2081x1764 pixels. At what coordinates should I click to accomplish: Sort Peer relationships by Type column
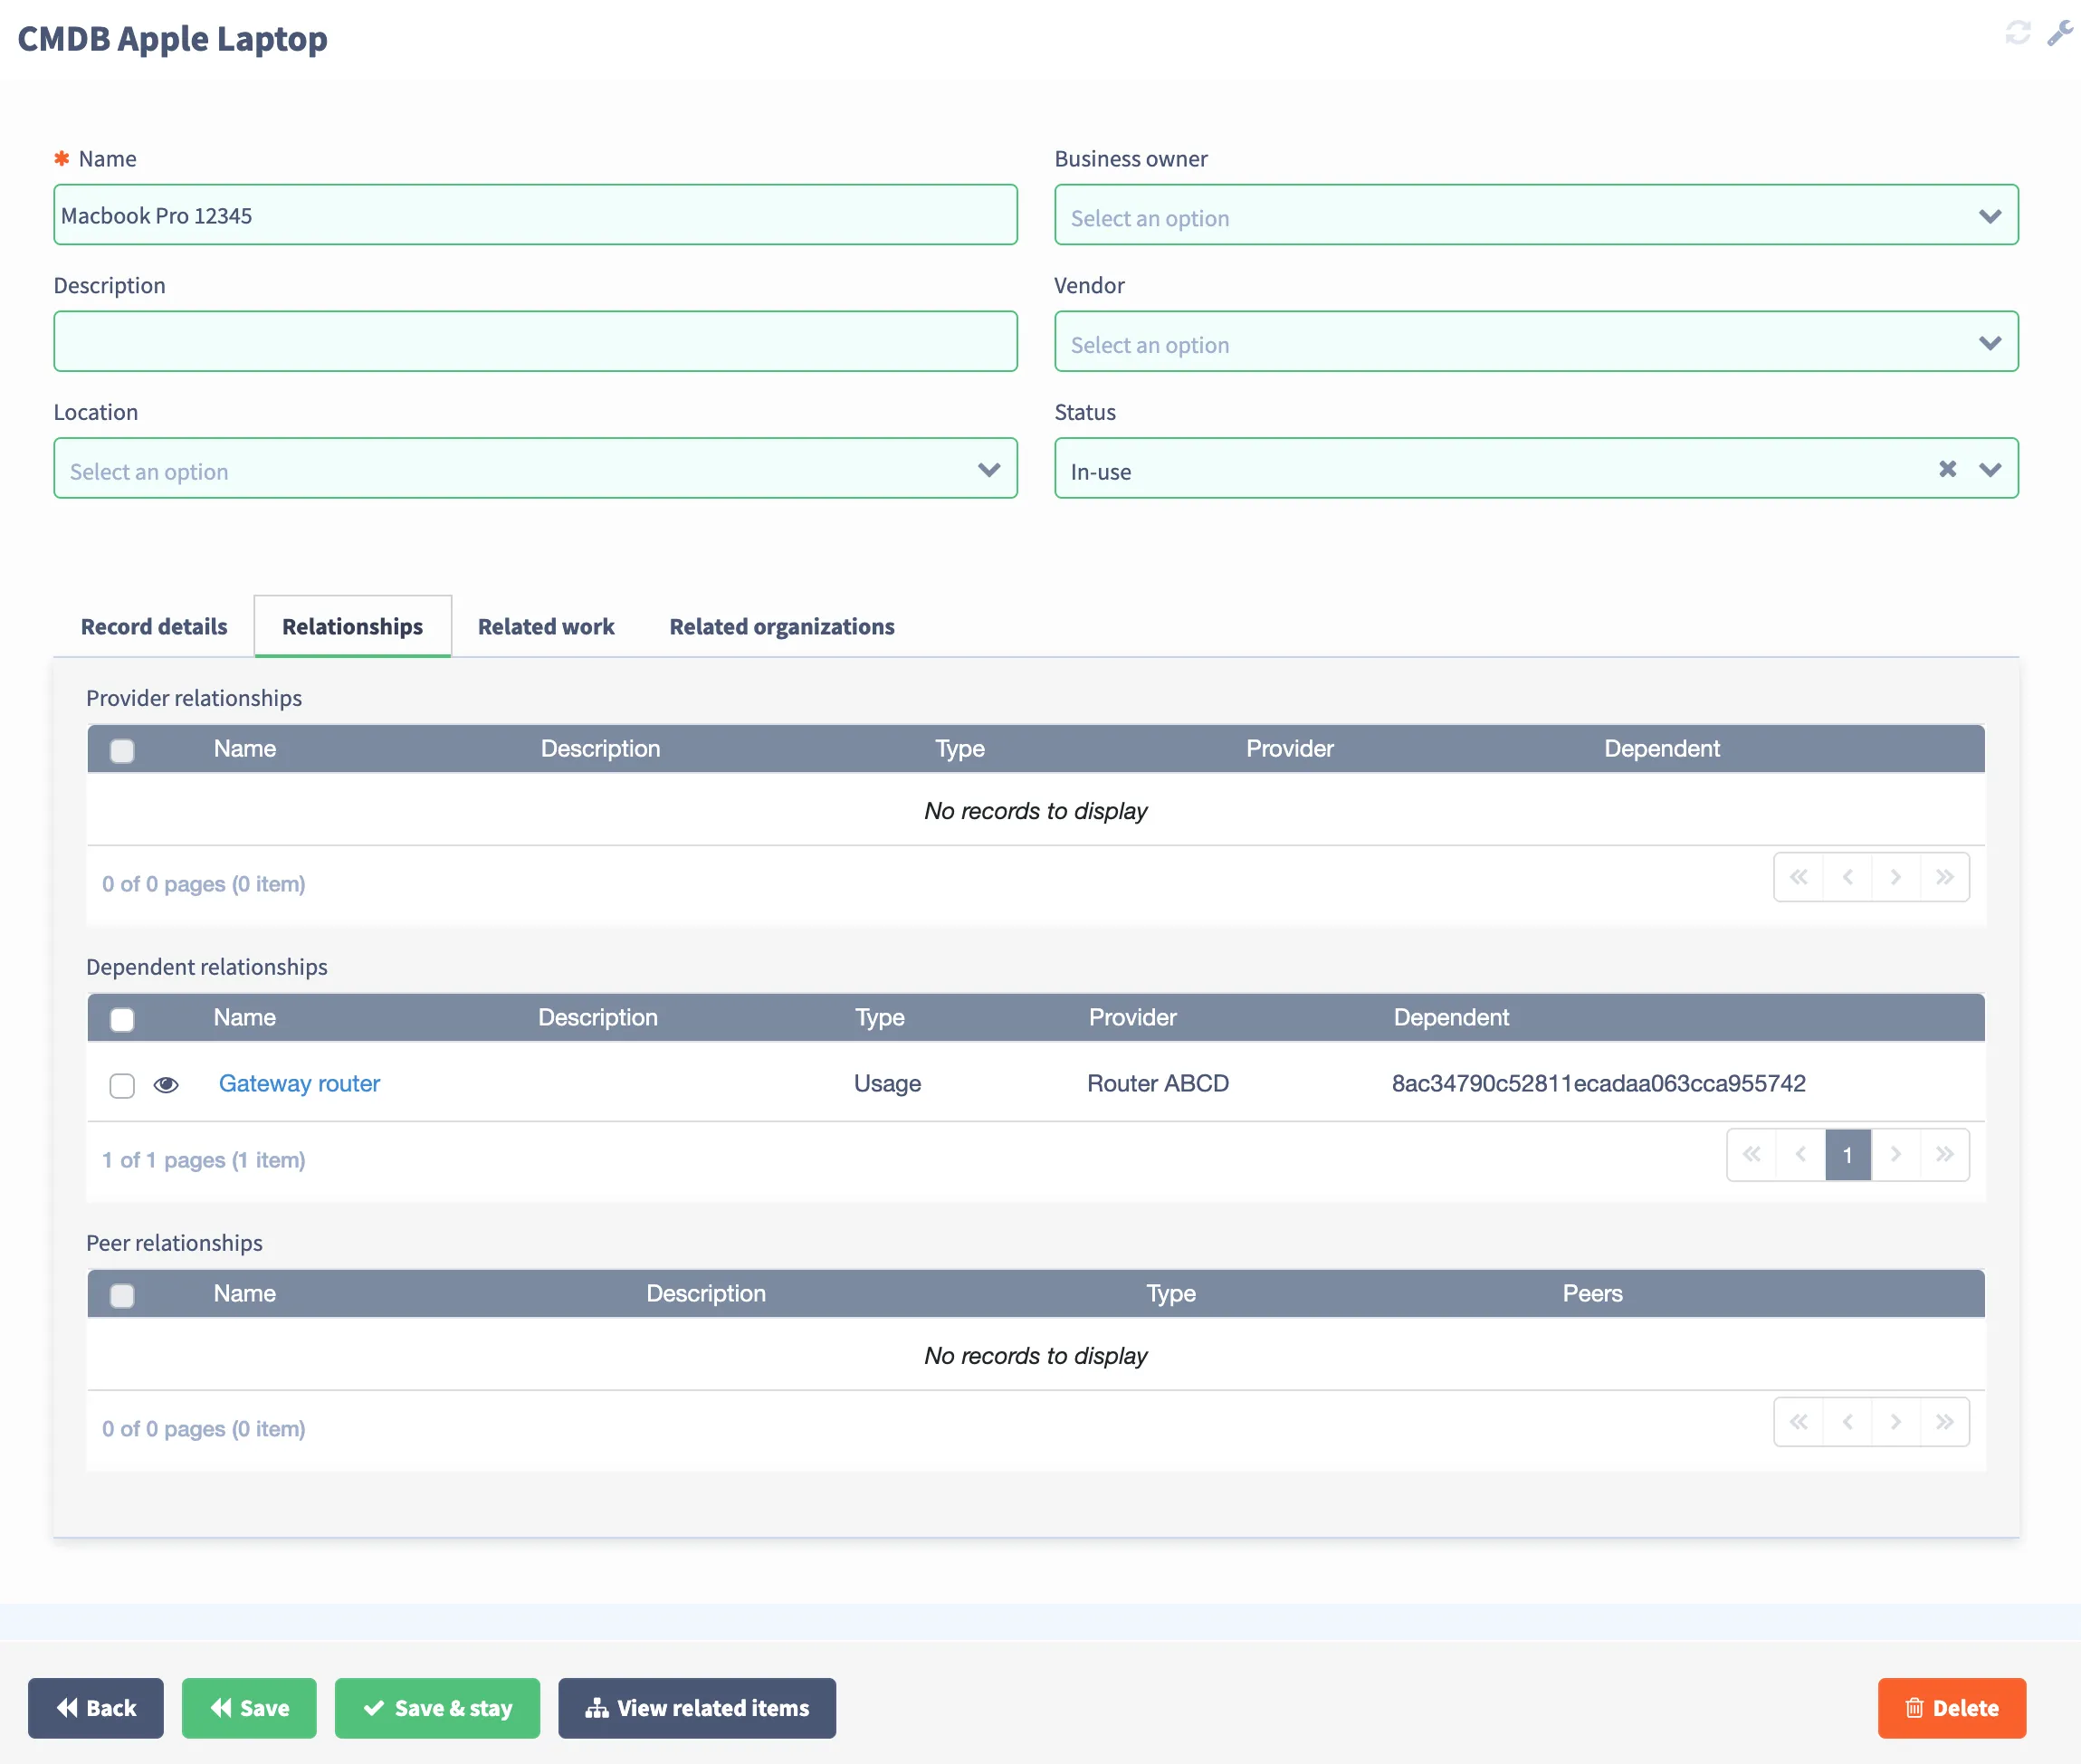(1170, 1294)
